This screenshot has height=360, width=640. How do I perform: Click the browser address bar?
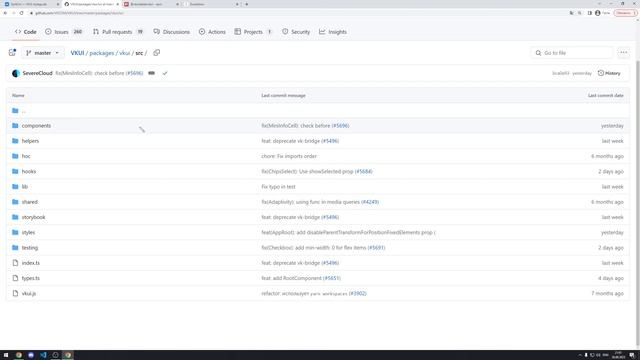(298, 13)
